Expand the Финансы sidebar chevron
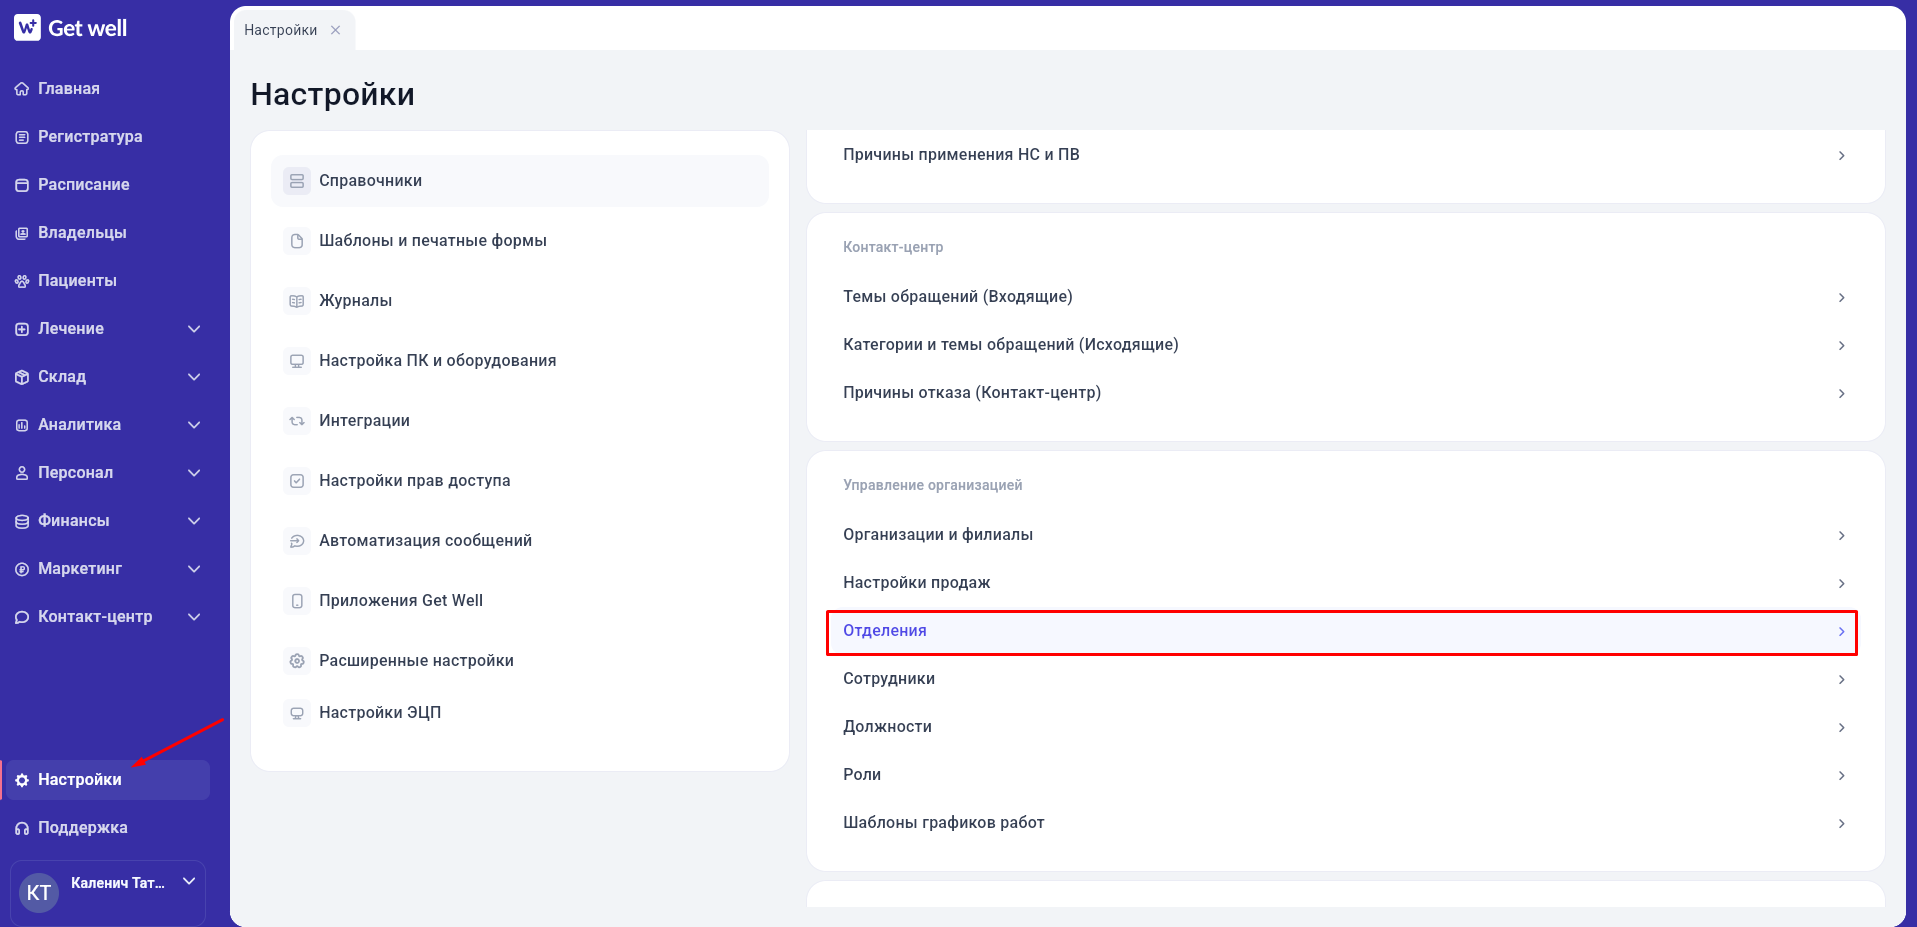This screenshot has width=1917, height=927. pos(194,521)
